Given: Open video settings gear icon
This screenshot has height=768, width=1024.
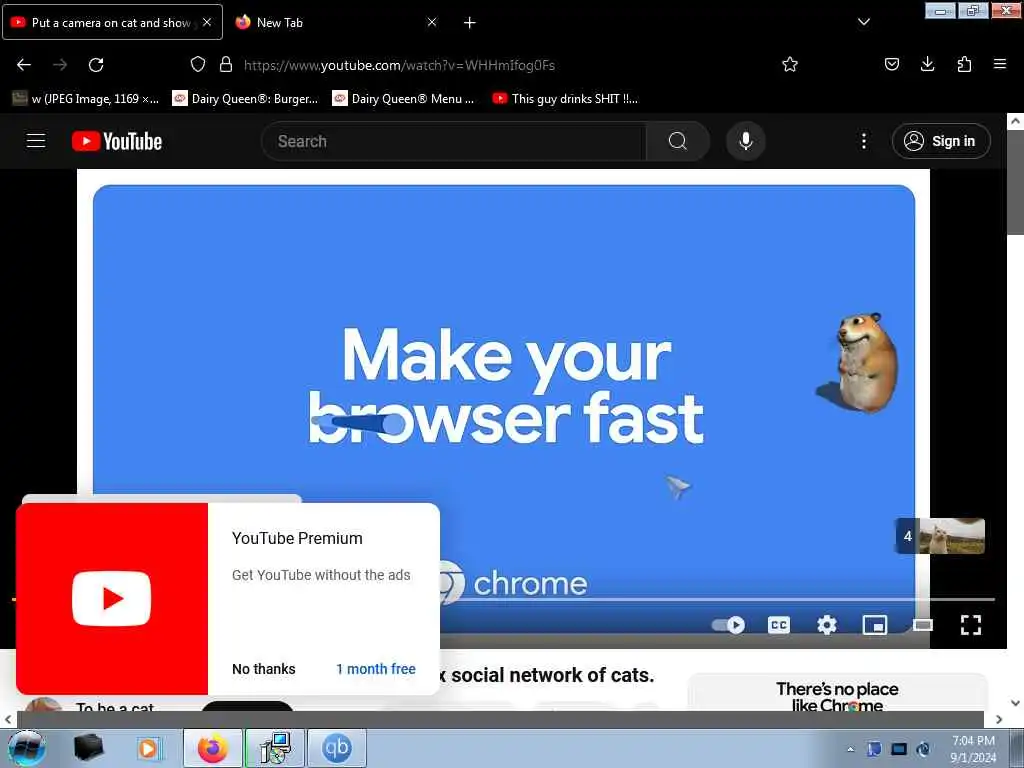Looking at the screenshot, I should [x=827, y=625].
